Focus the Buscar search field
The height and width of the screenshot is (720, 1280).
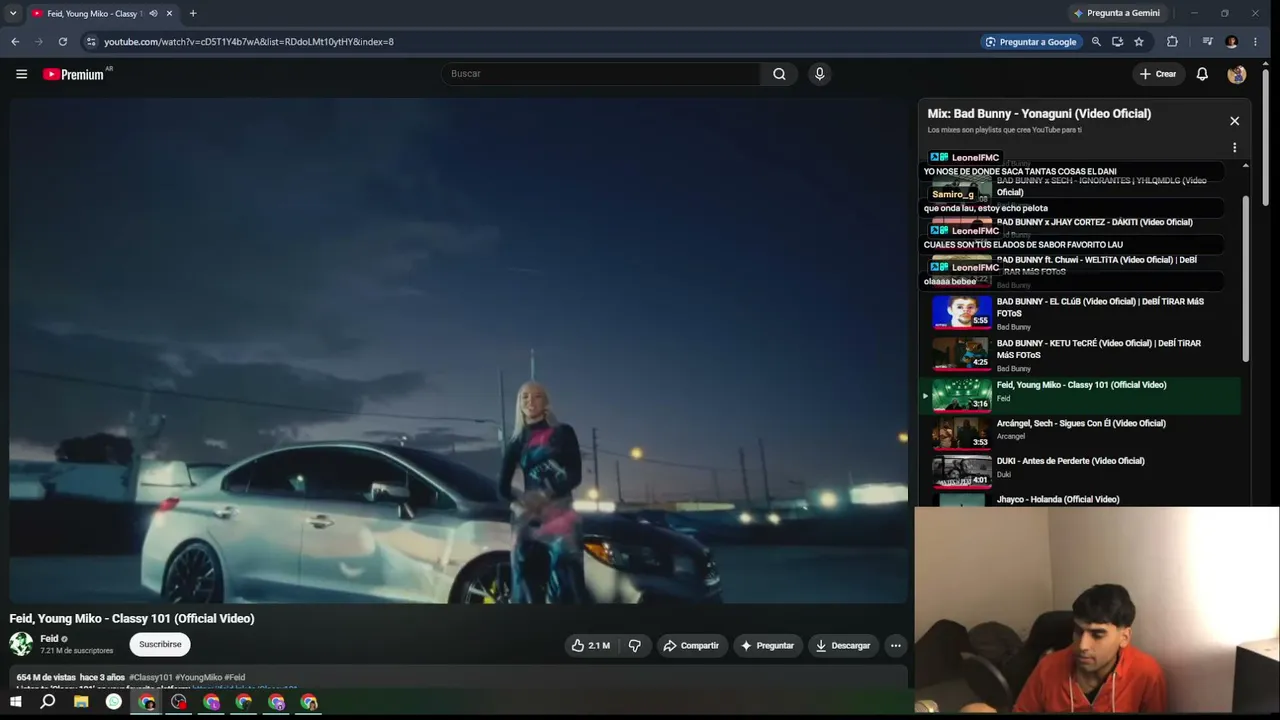click(x=601, y=74)
